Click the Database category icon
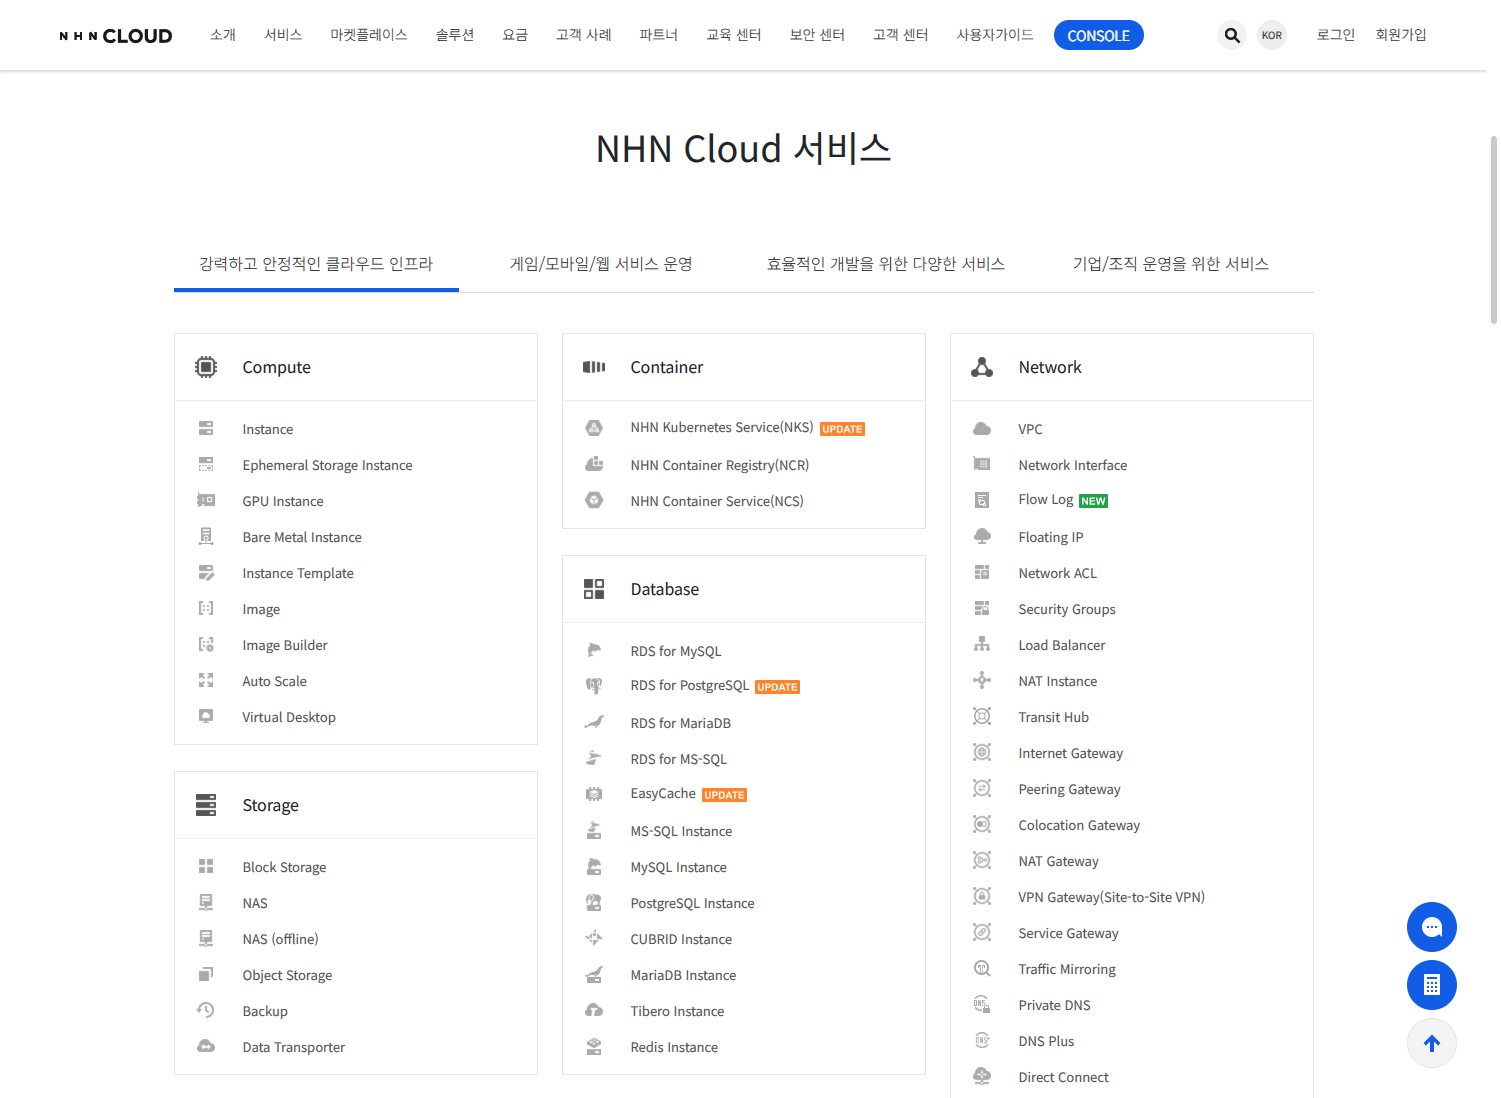This screenshot has height=1098, width=1501. pos(594,589)
